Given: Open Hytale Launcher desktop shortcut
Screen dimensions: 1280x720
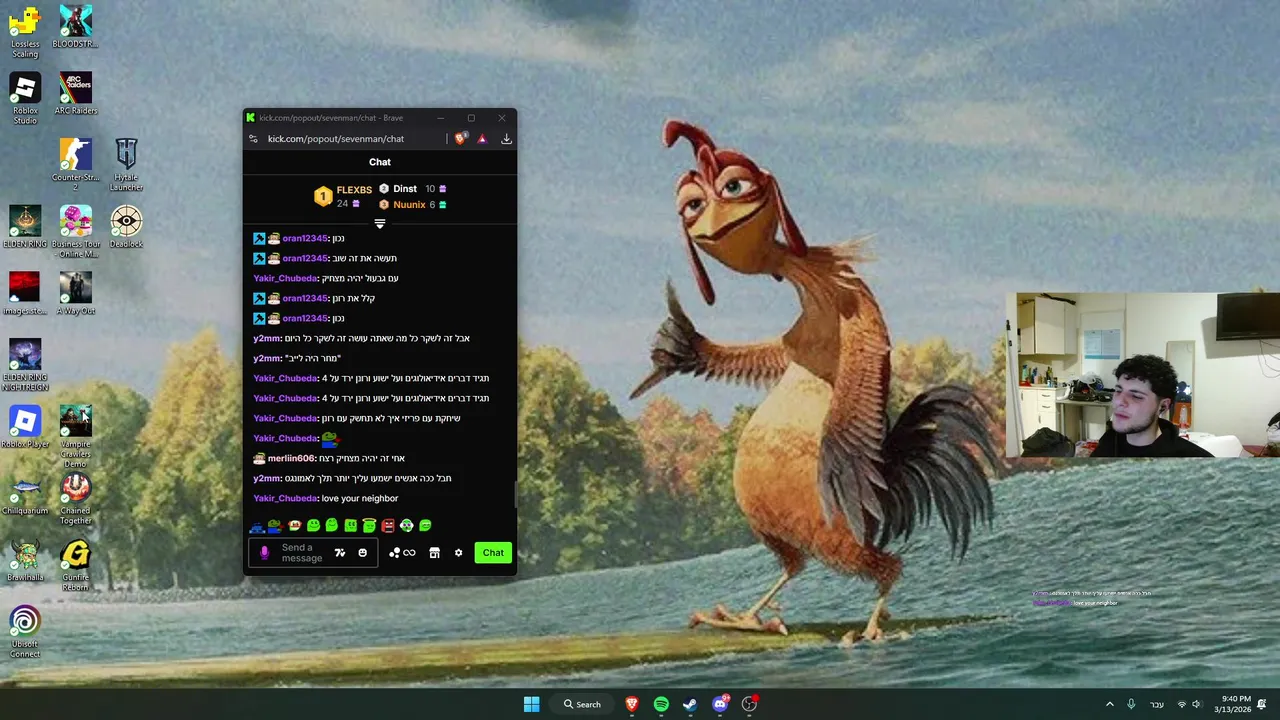Looking at the screenshot, I should [x=126, y=165].
